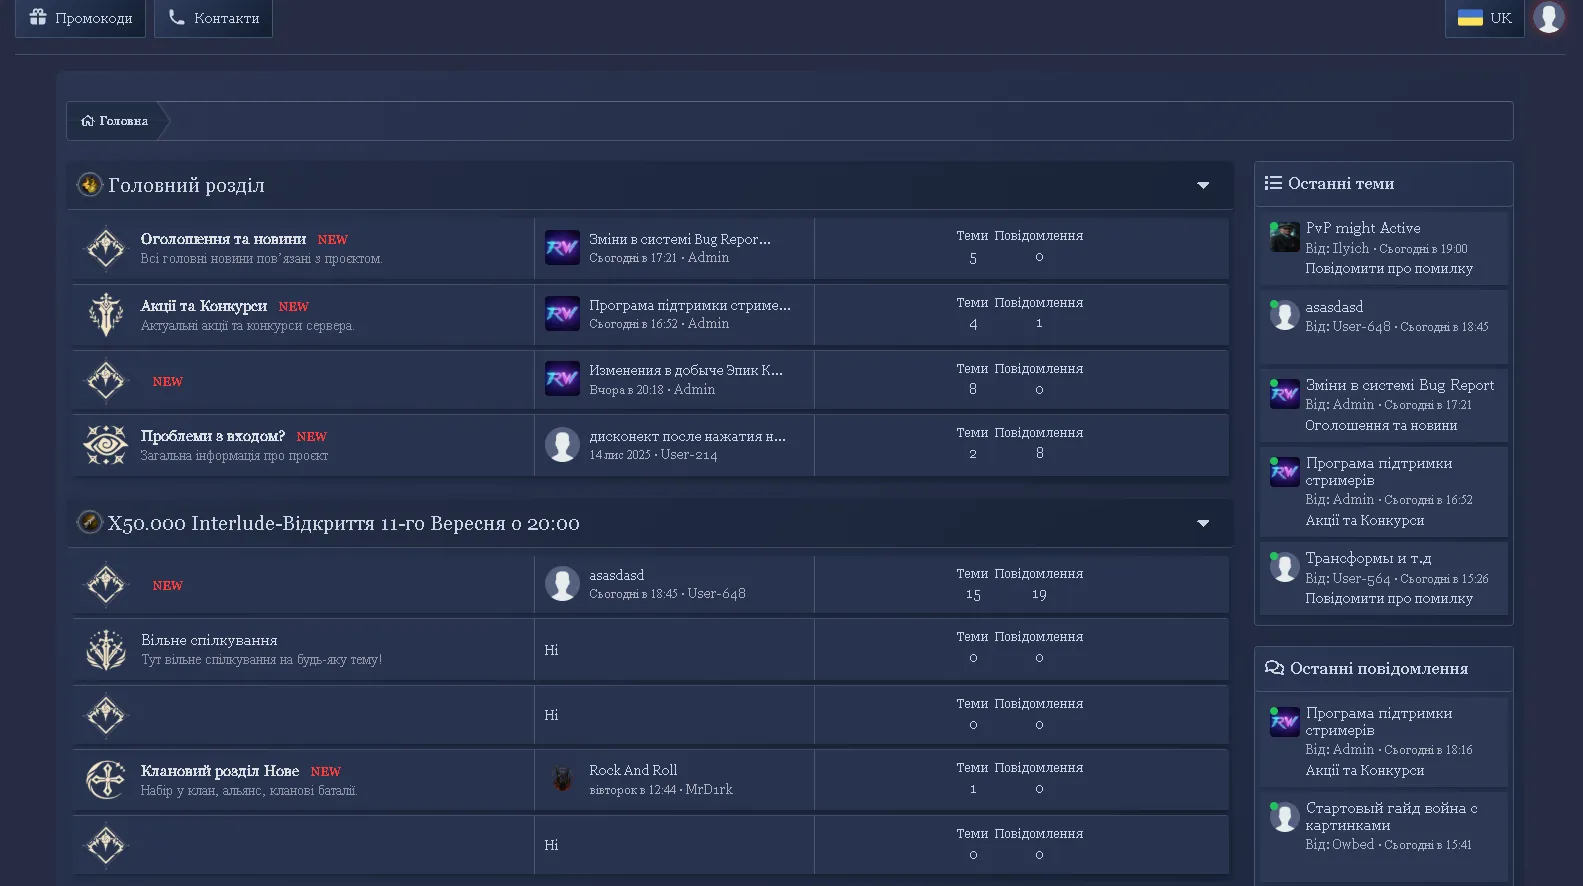Click the Rock And Roll poster avatar

coord(562,780)
